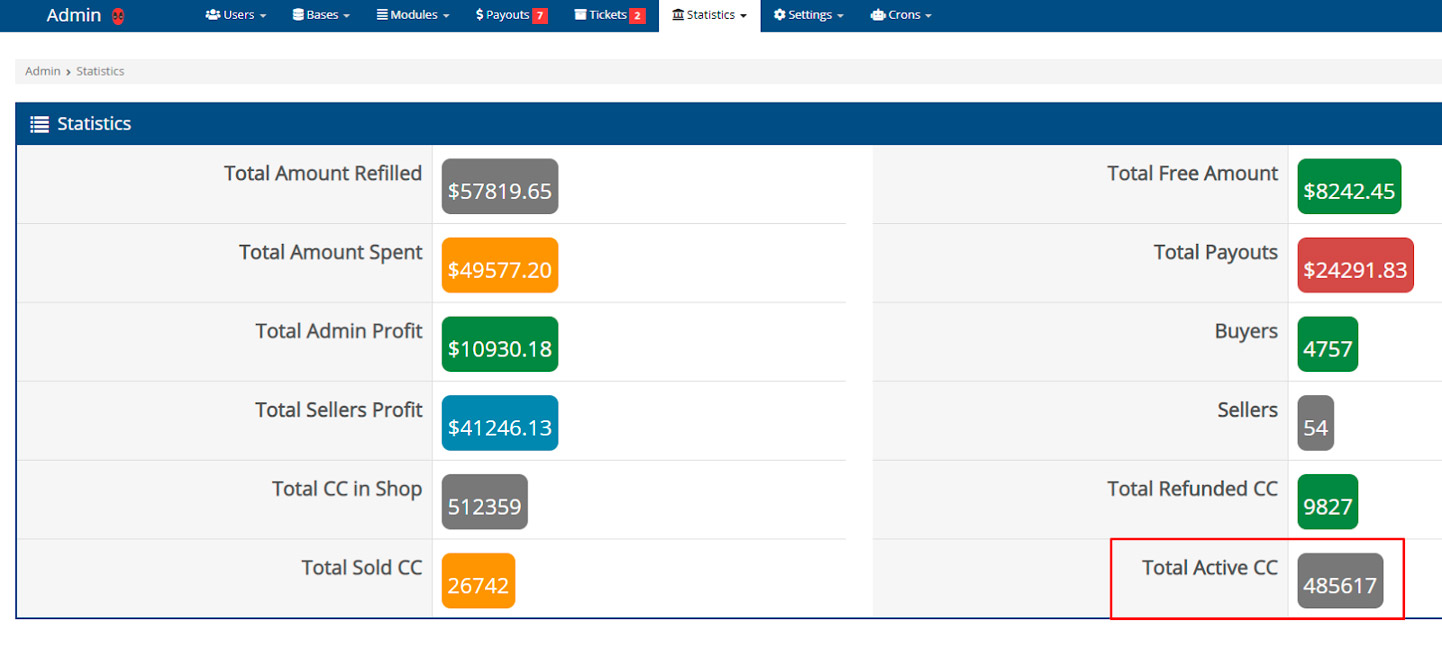Click the Admin brand title text
This screenshot has width=1442, height=646.
coord(73,15)
